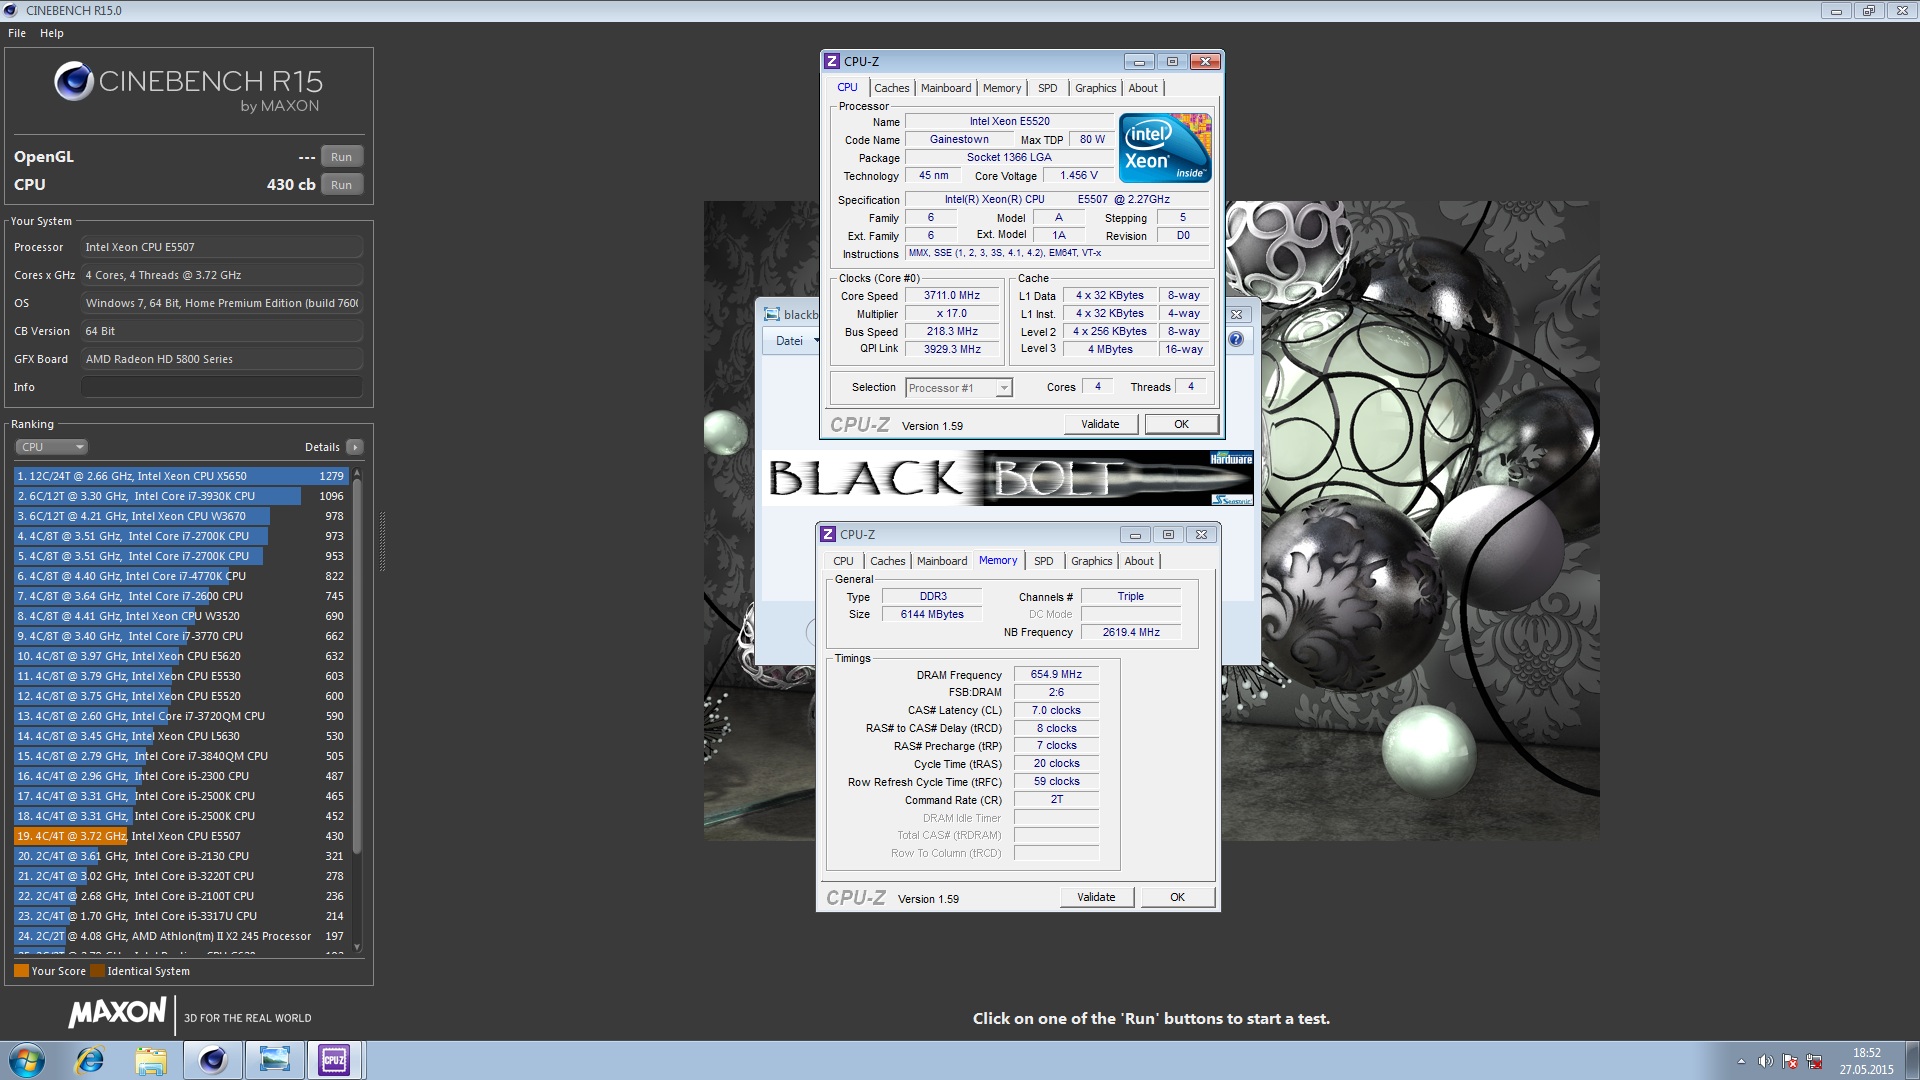1920x1080 pixels.
Task: Click the taskbar clock showing 18:52
Action: click(x=1866, y=1061)
